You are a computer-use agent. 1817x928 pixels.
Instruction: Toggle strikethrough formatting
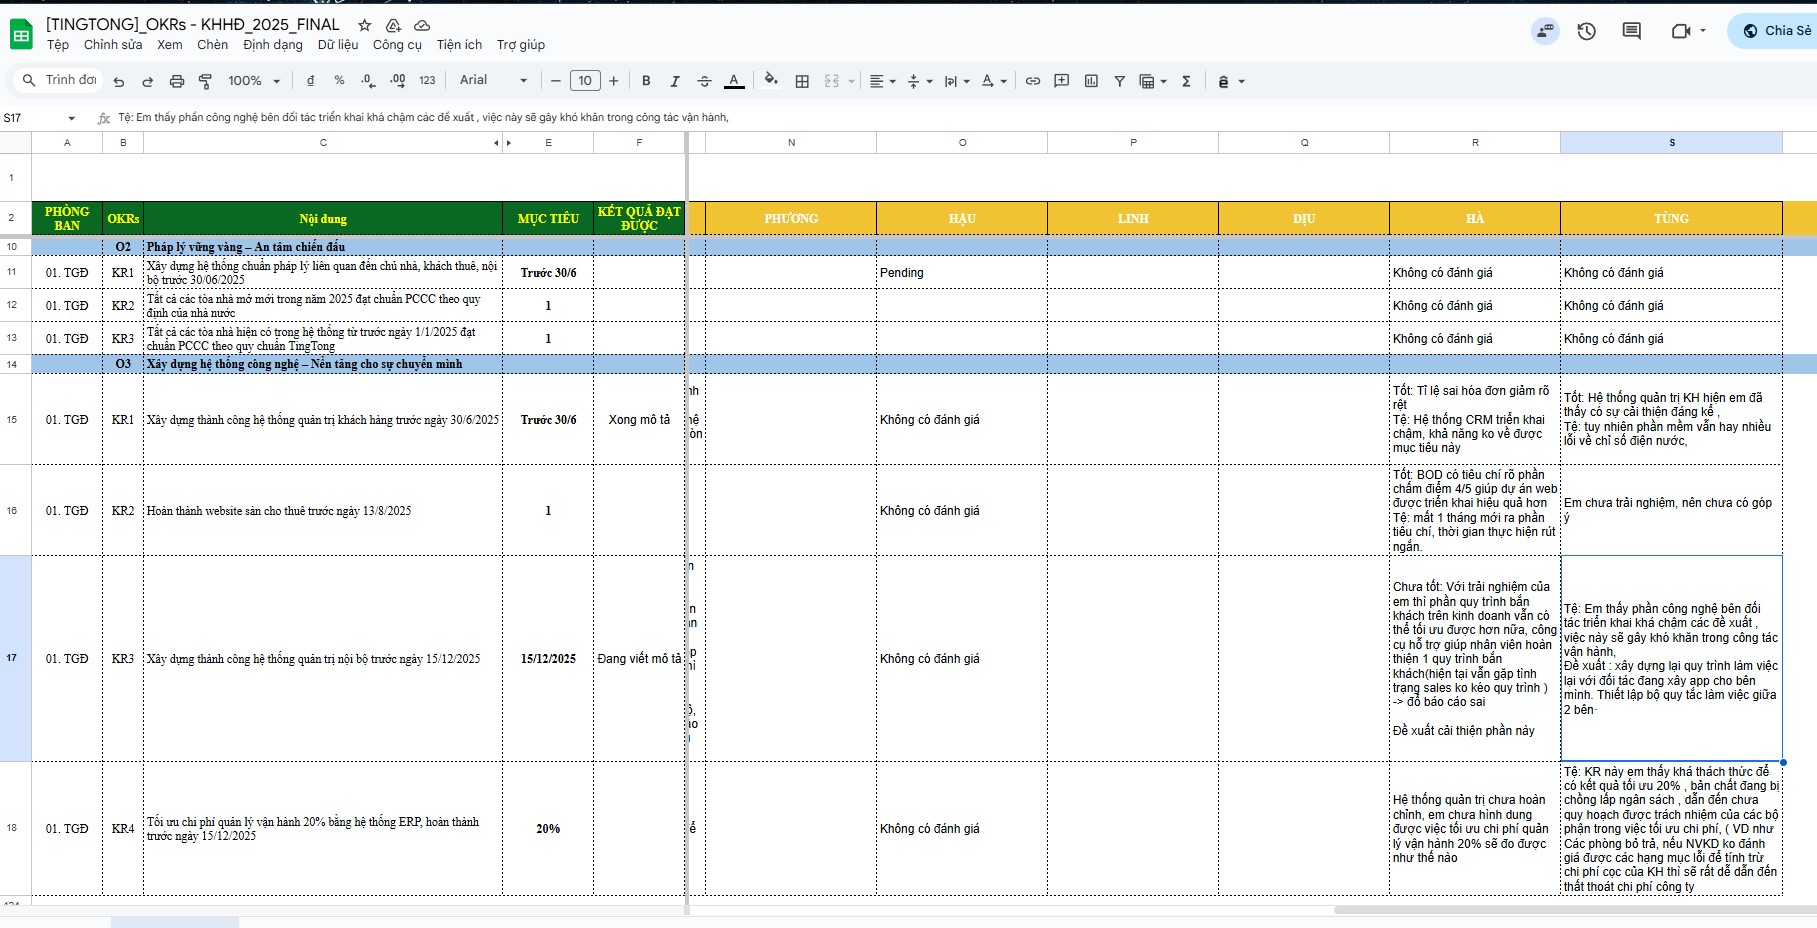[x=704, y=81]
